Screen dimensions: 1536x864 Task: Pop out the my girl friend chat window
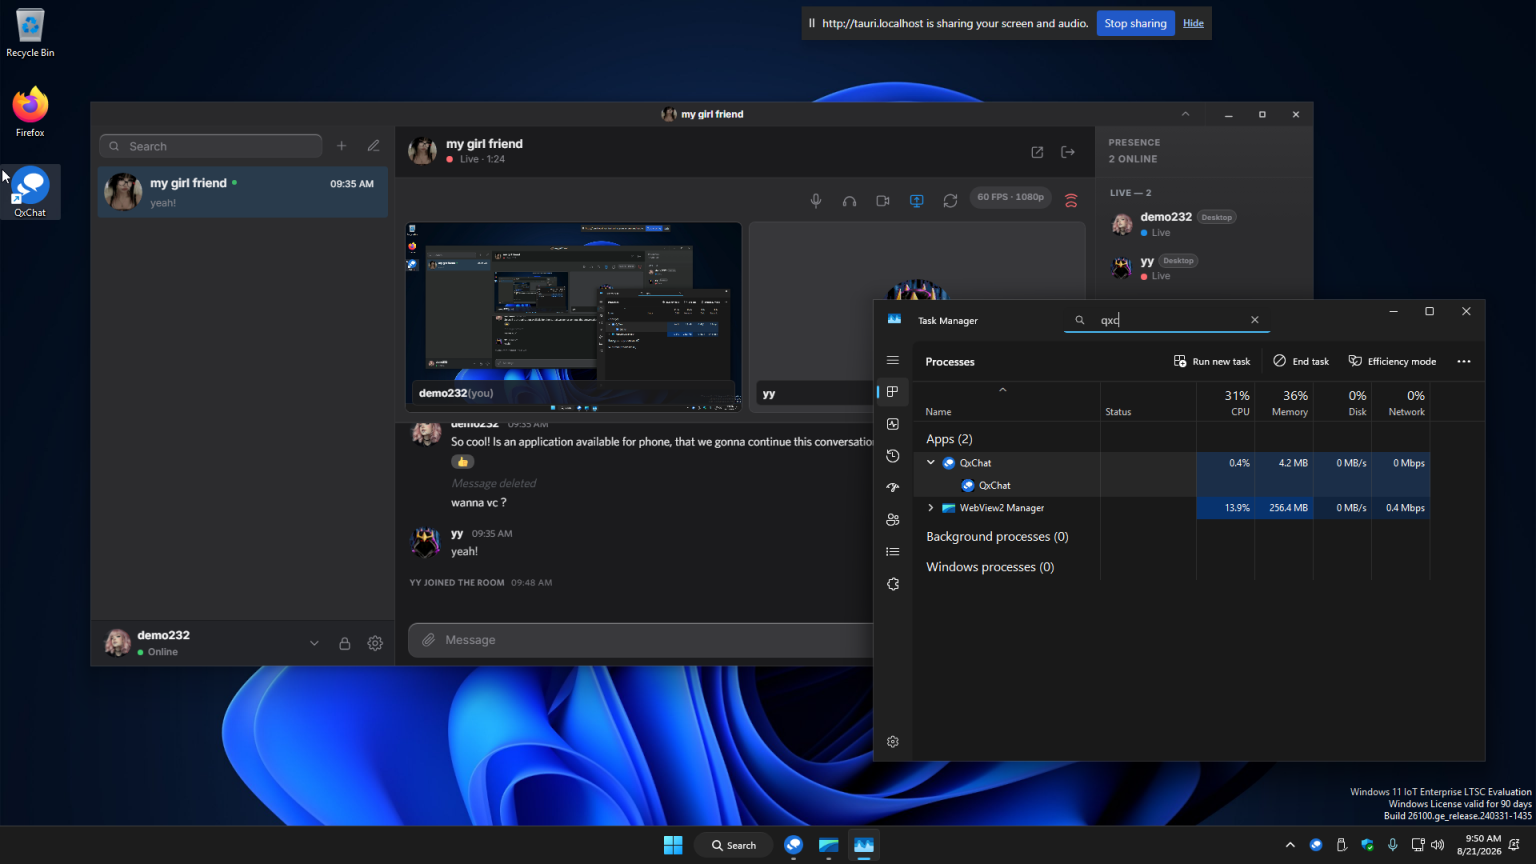click(1037, 152)
